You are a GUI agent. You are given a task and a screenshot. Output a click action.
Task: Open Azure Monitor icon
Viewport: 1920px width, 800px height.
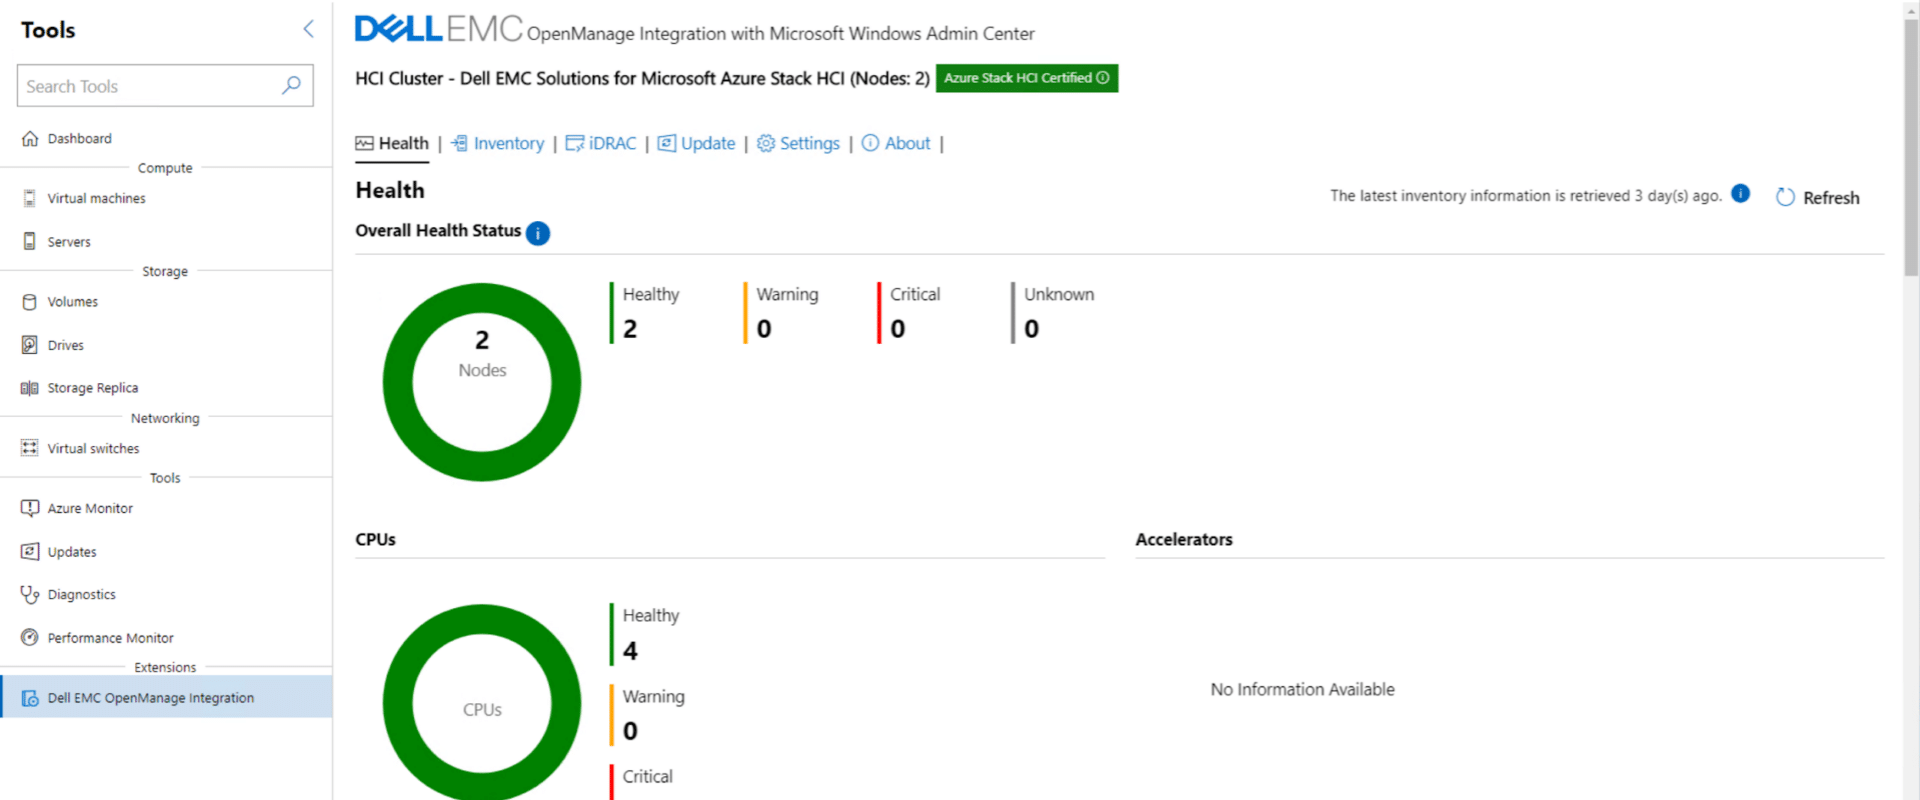30,508
